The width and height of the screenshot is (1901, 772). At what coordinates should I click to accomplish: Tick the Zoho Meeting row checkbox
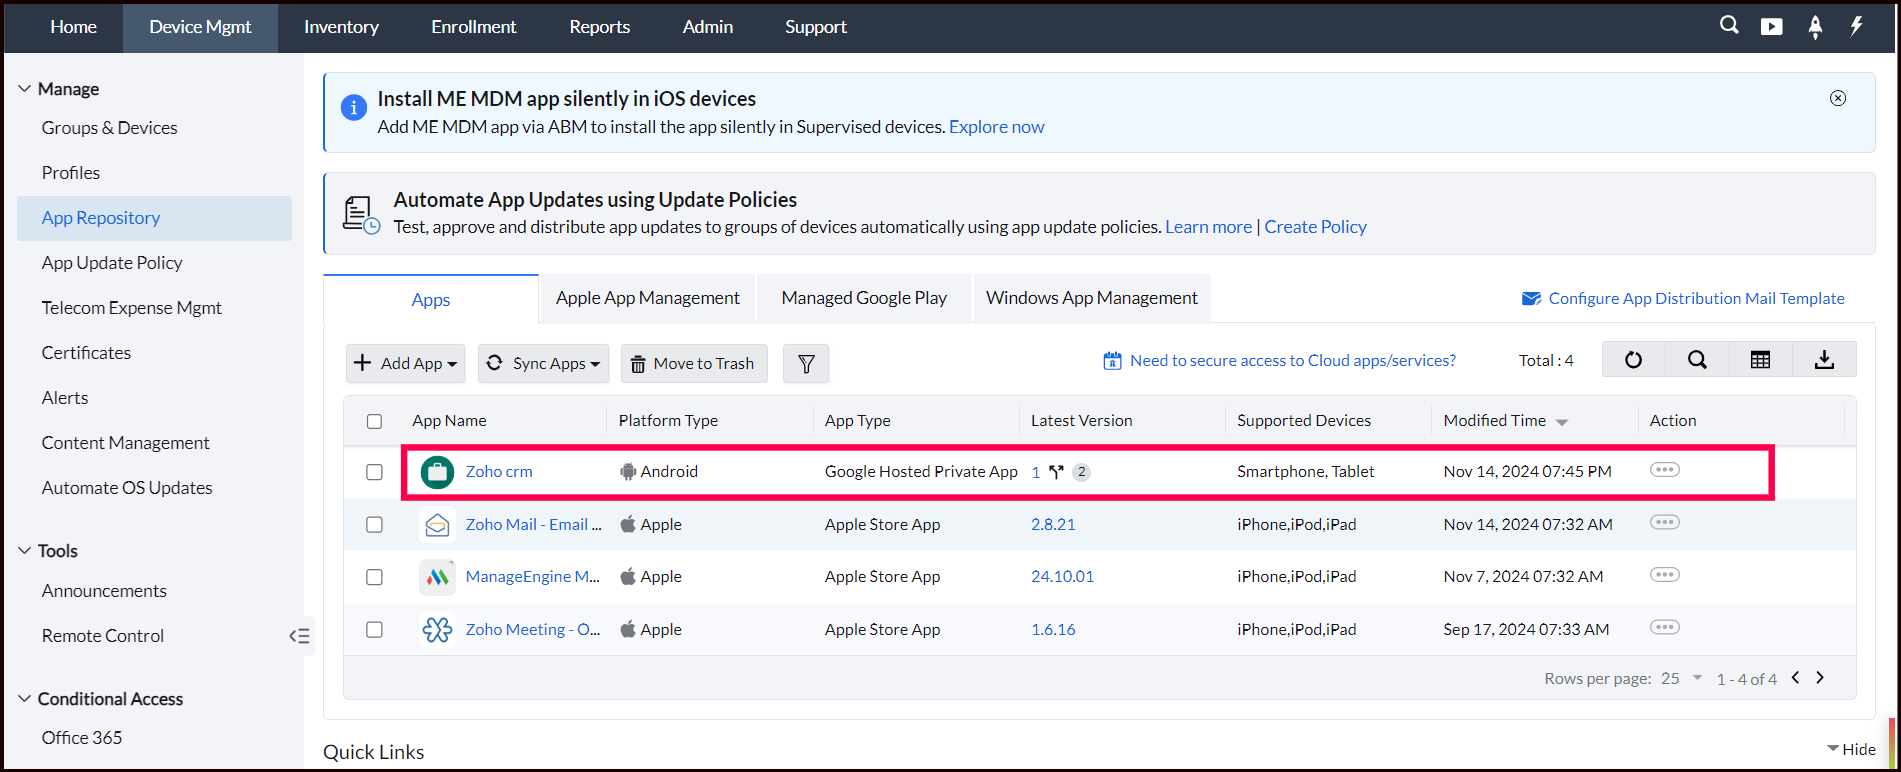[x=374, y=630]
